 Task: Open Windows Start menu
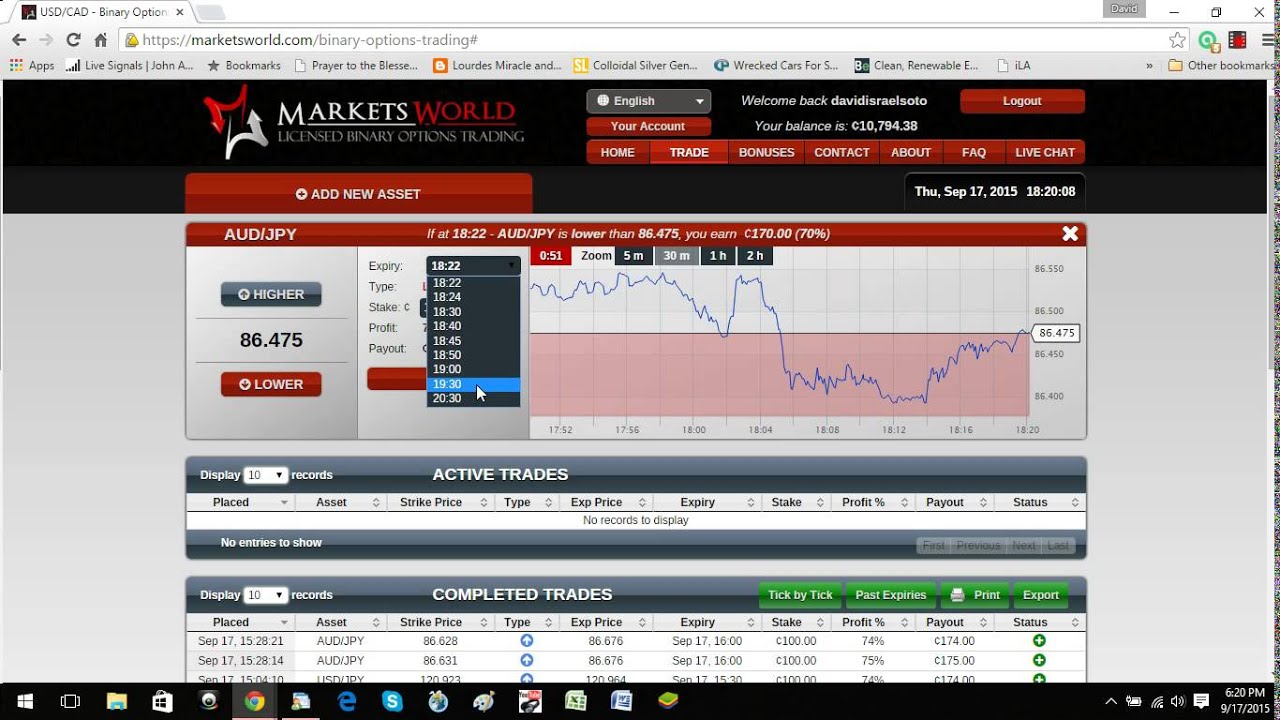tap(24, 701)
